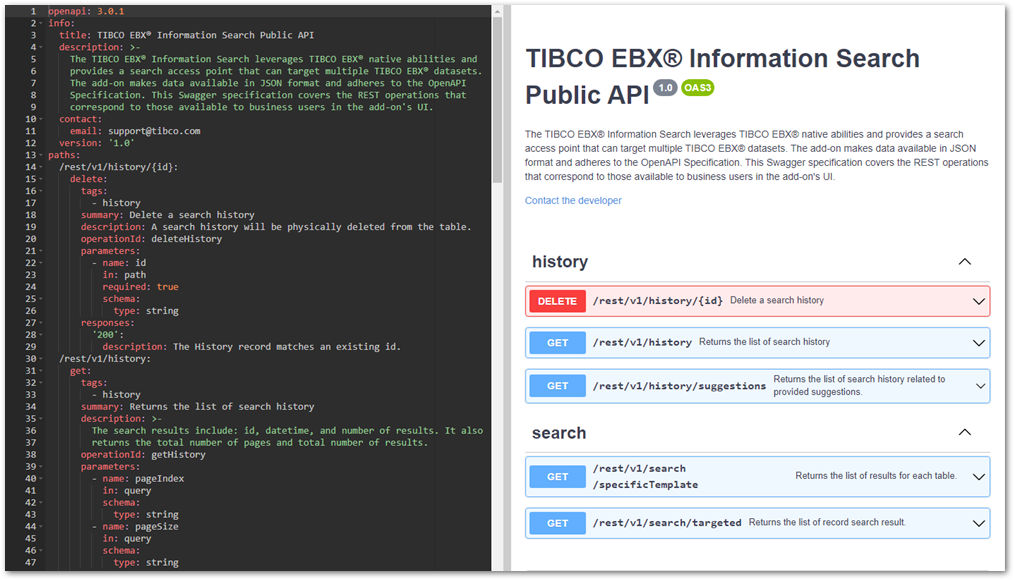
Task: Fold the delete block at line 15
Action: 41,179
